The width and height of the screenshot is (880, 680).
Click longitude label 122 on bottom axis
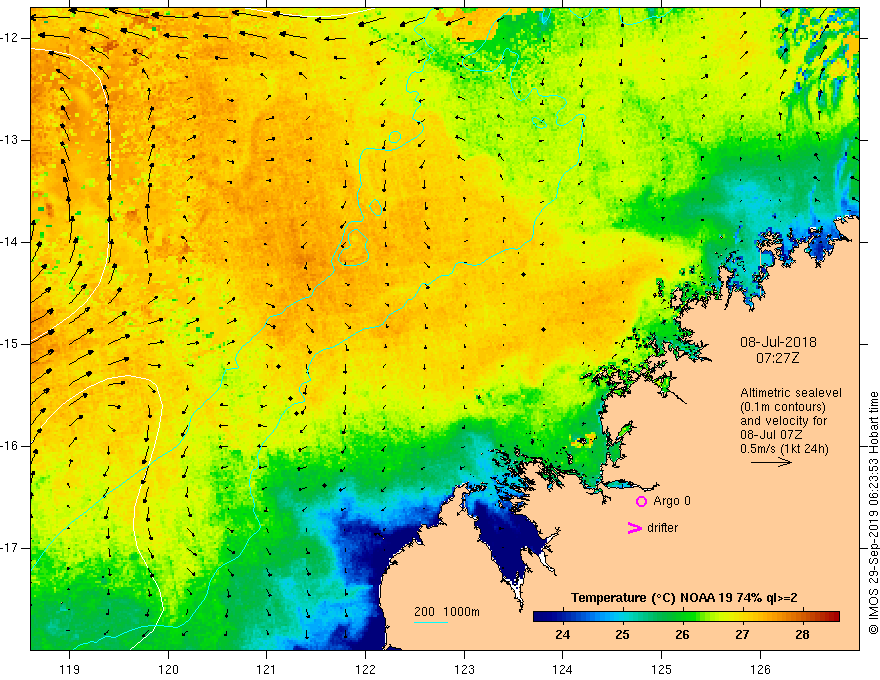tap(365, 669)
